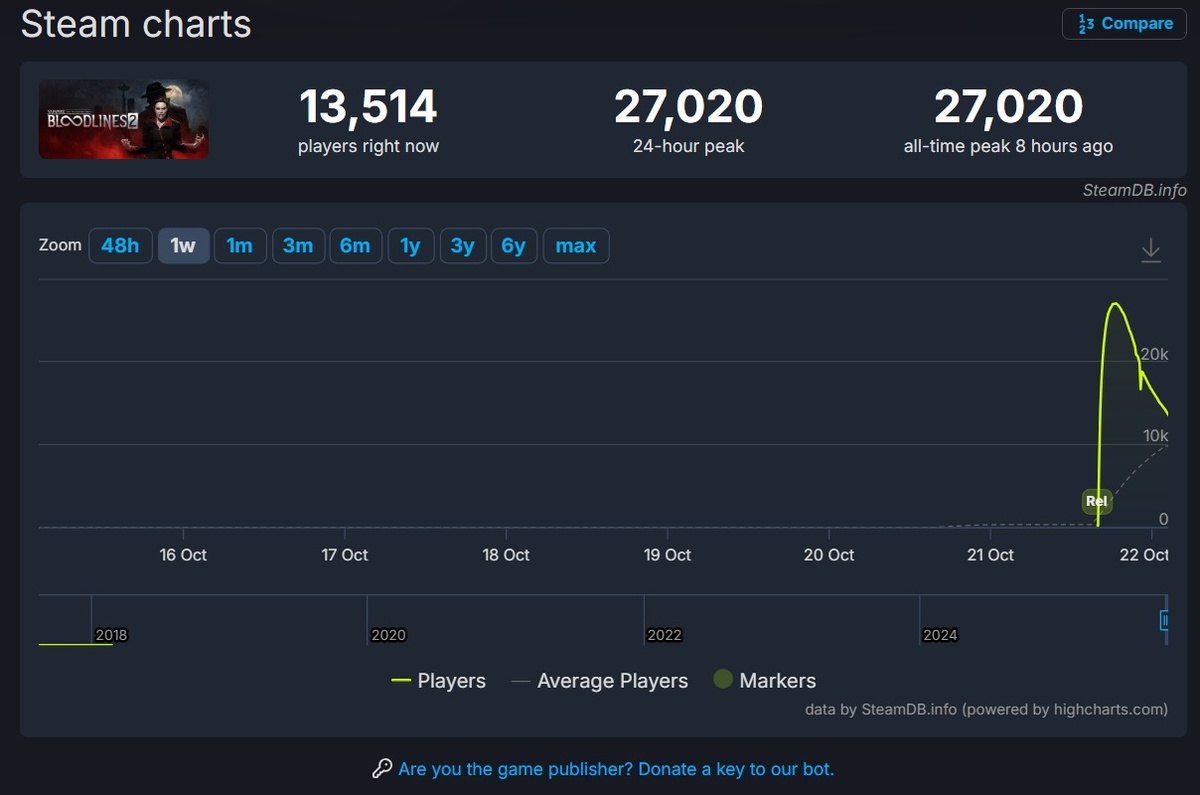Click the Steam charts heading
This screenshot has width=1200, height=795.
(136, 24)
